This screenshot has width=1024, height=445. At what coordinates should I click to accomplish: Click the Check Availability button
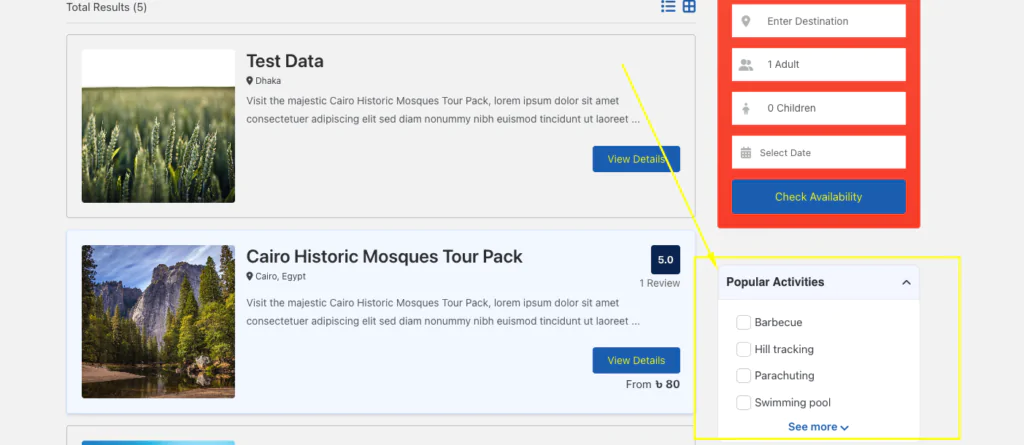pos(818,197)
